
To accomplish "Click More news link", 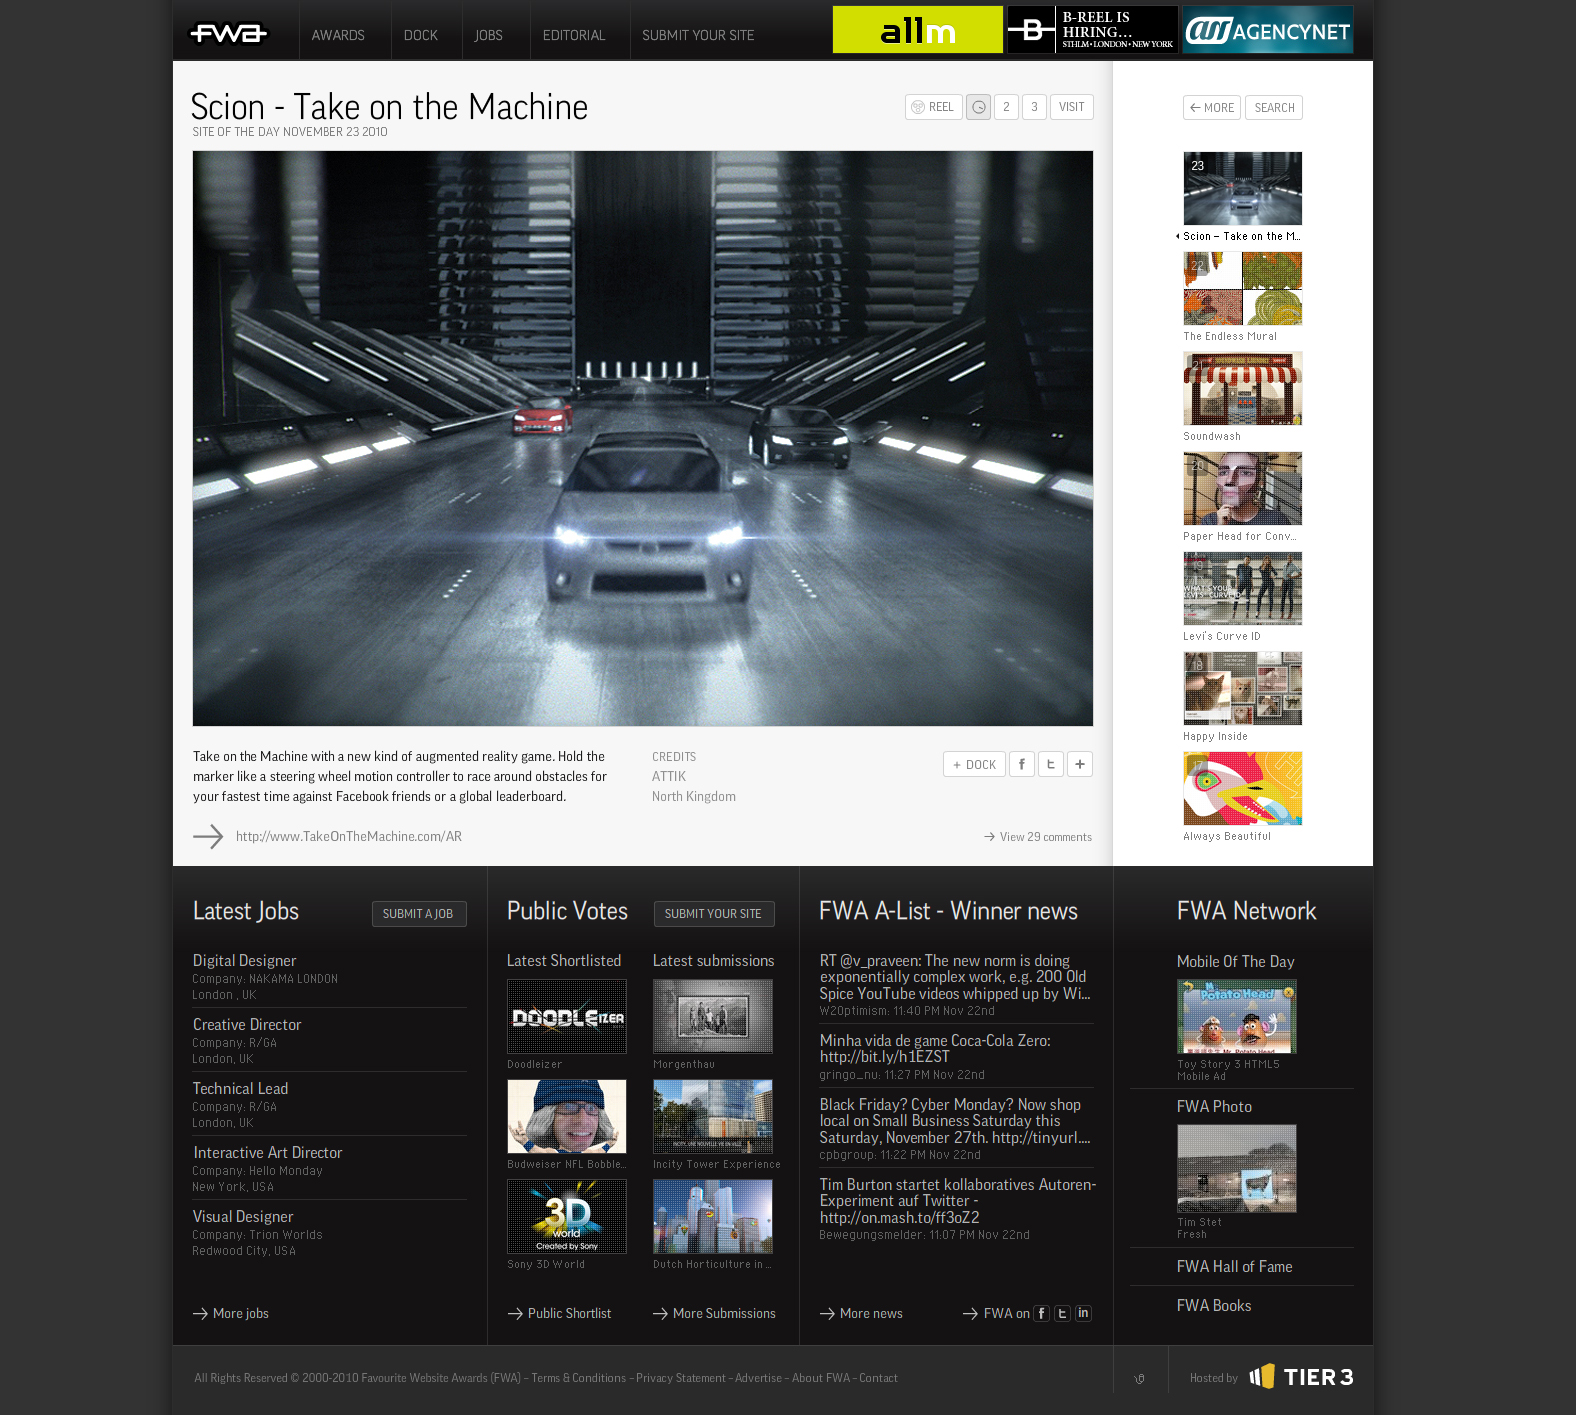I will point(862,1313).
